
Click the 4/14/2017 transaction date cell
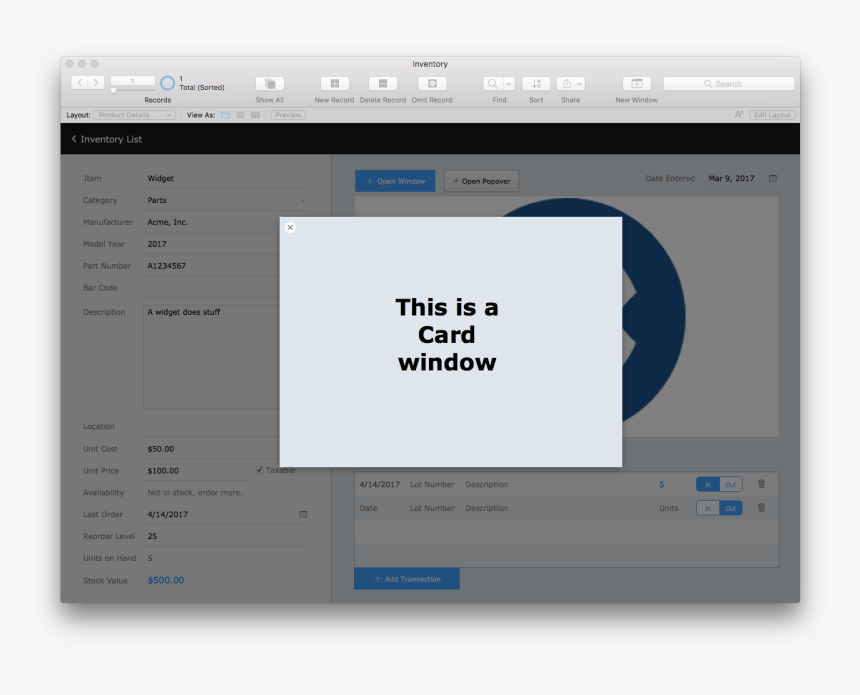(380, 484)
